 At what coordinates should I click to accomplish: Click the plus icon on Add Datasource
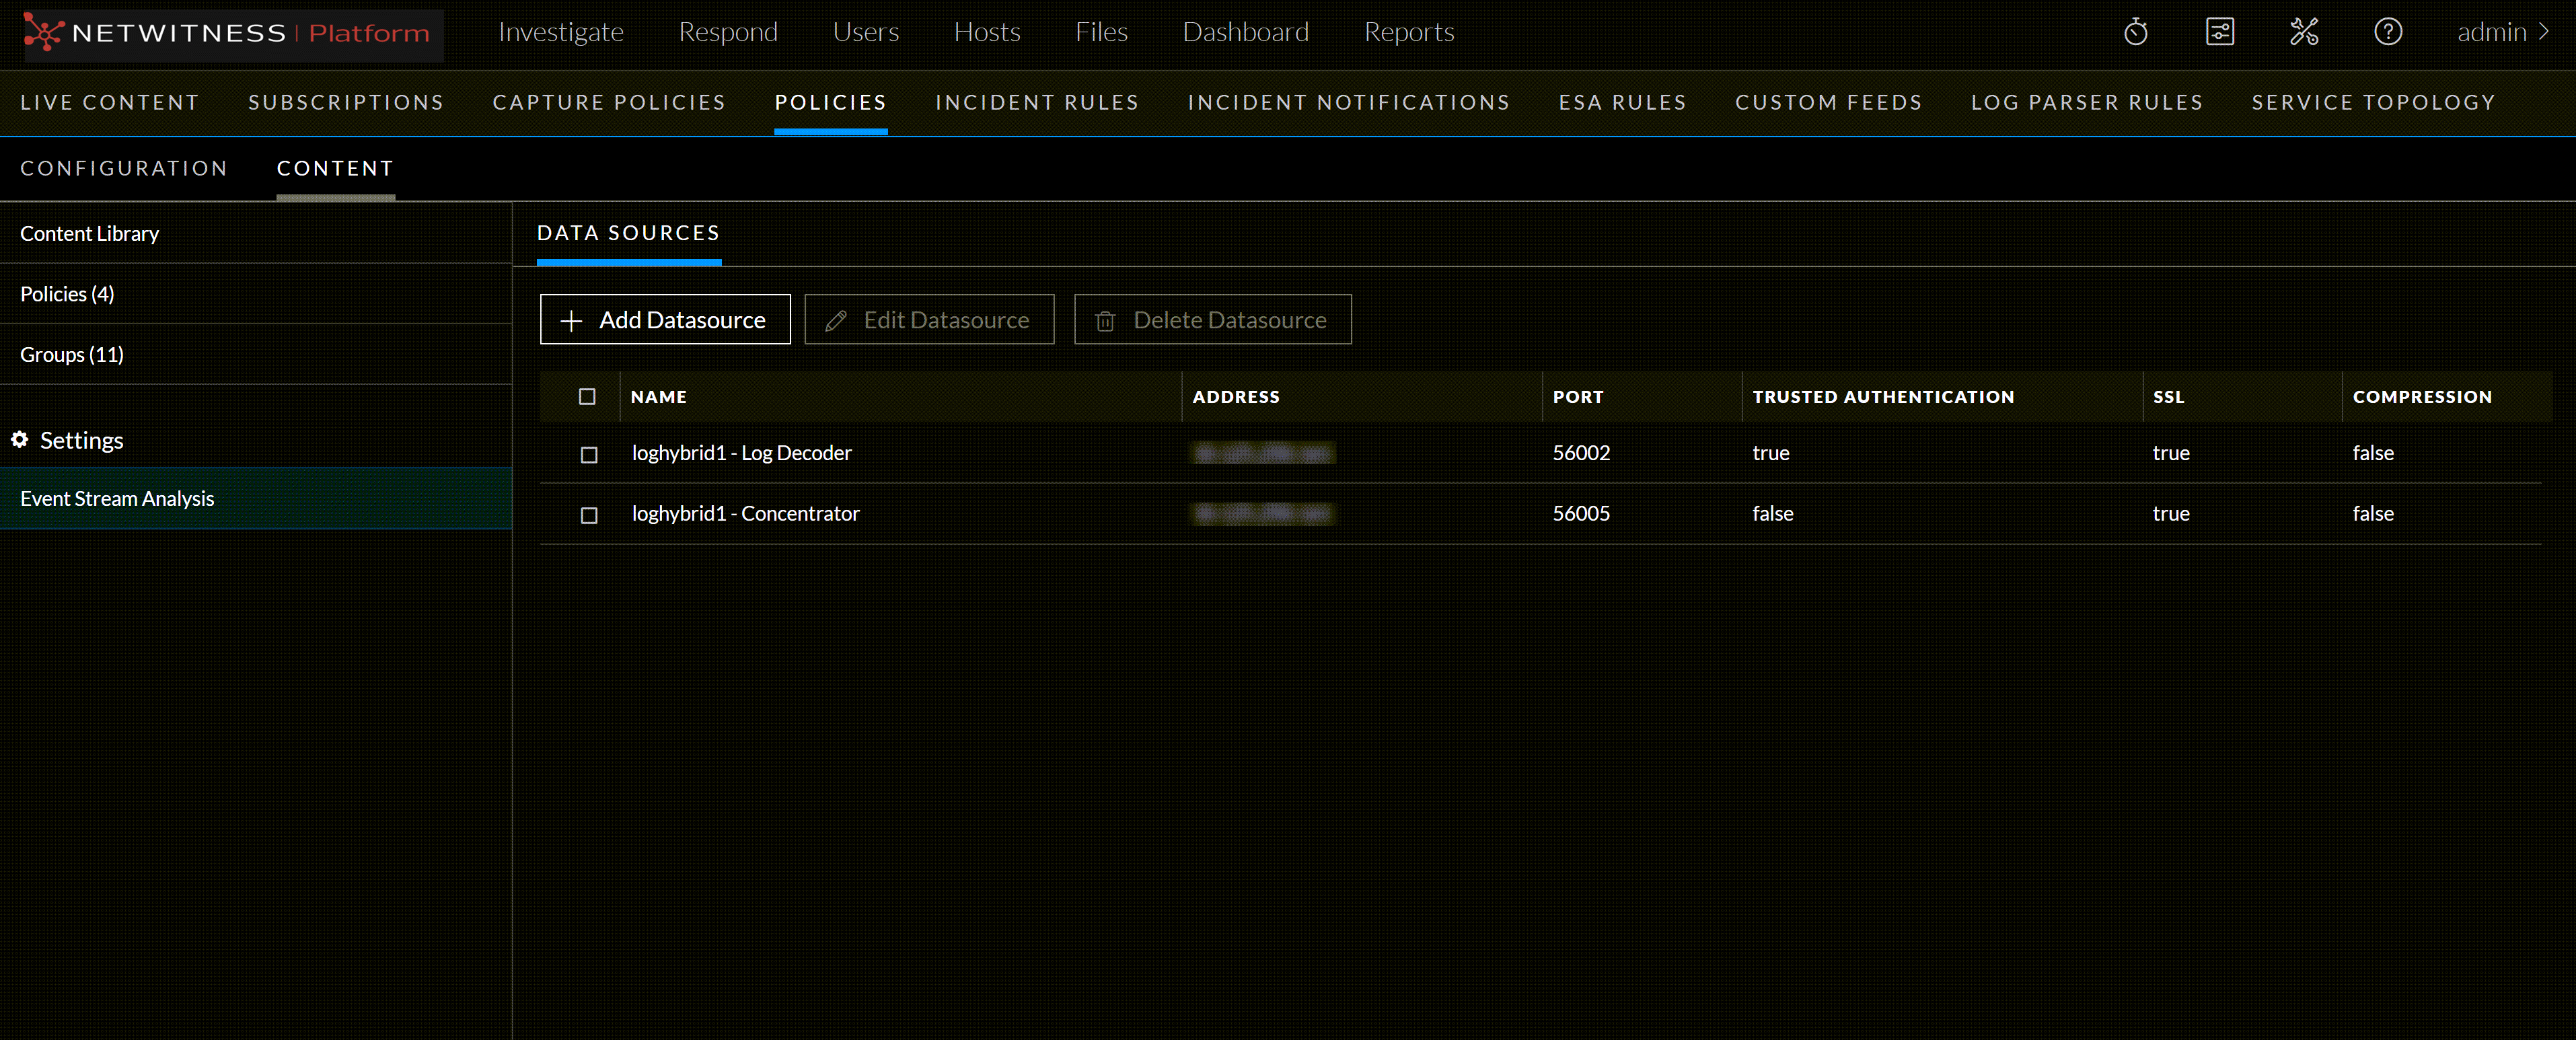point(571,321)
